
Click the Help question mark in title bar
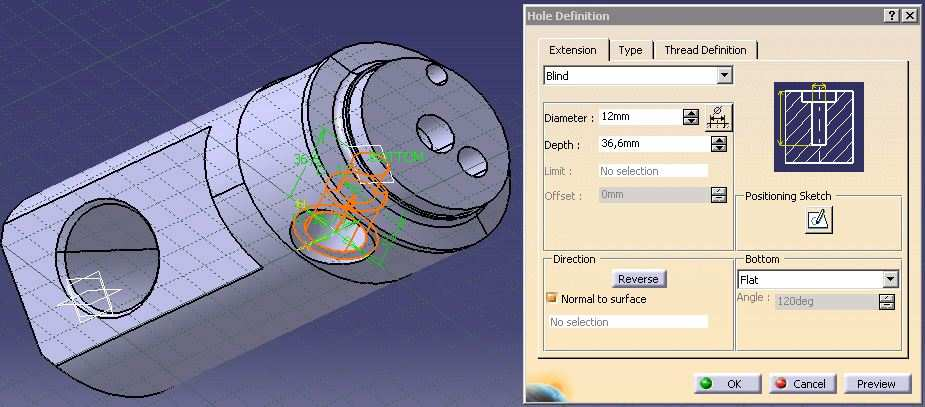893,16
